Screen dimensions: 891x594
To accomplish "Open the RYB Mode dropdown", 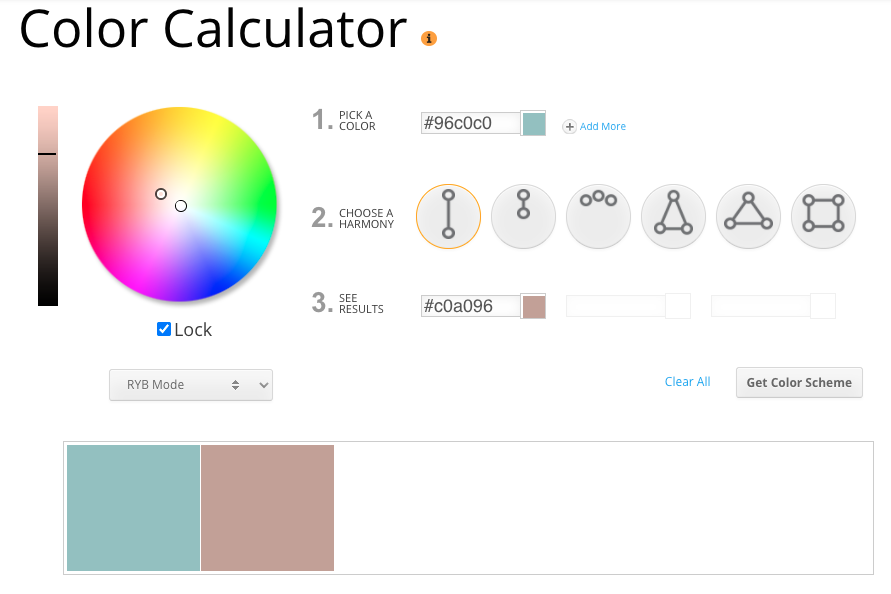I will 191,385.
